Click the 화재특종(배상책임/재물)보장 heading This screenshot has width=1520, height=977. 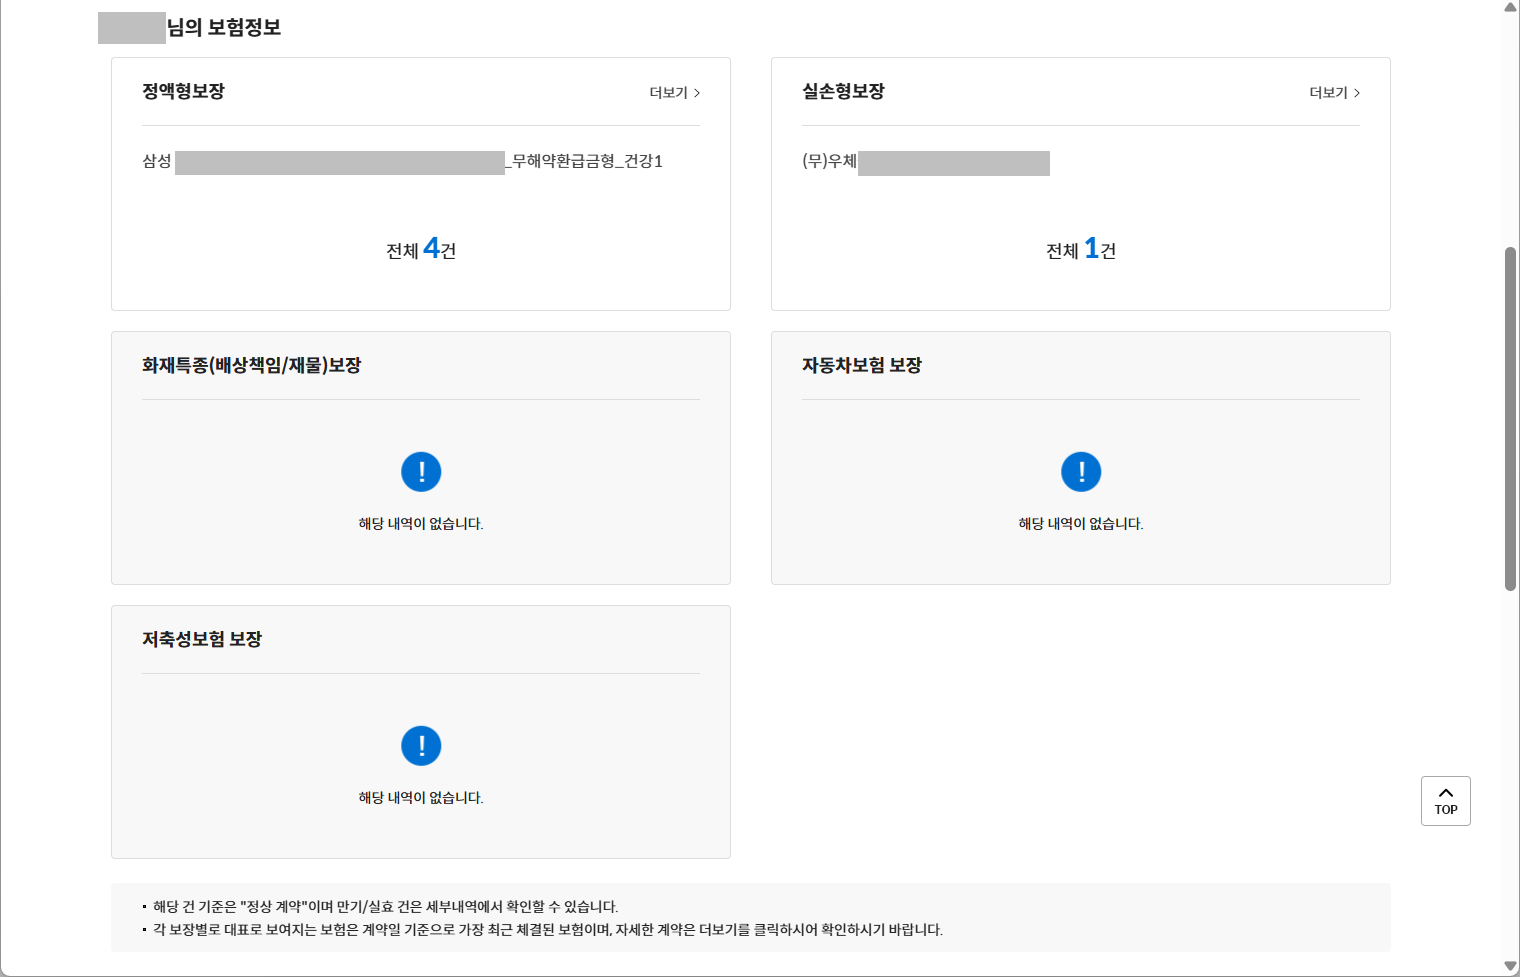point(251,365)
